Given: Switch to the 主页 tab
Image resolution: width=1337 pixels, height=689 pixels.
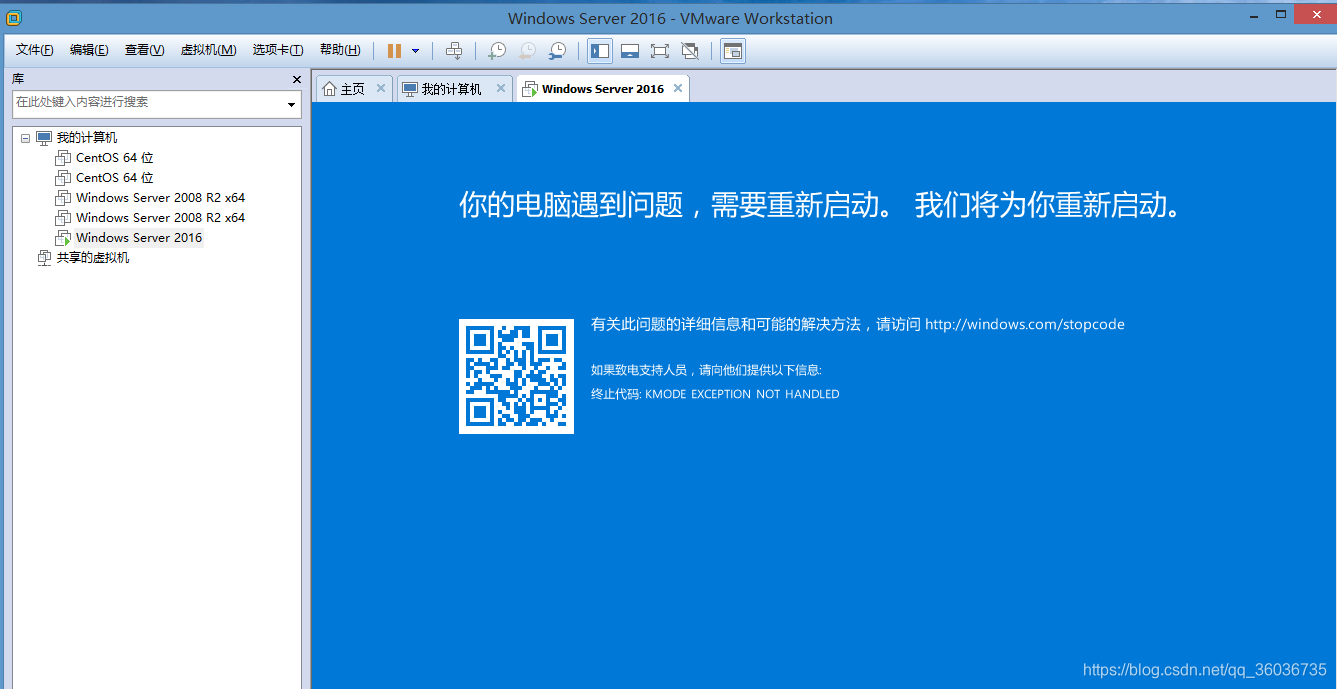Looking at the screenshot, I should 352,89.
